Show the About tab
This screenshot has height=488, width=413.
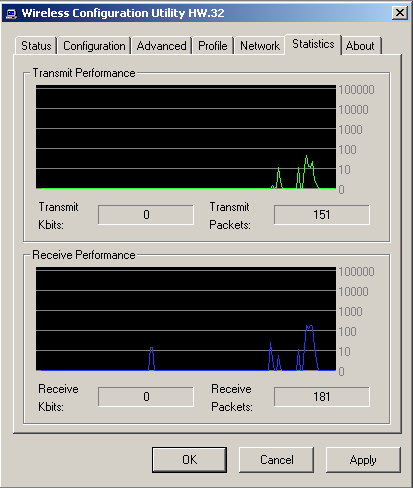tap(360, 46)
